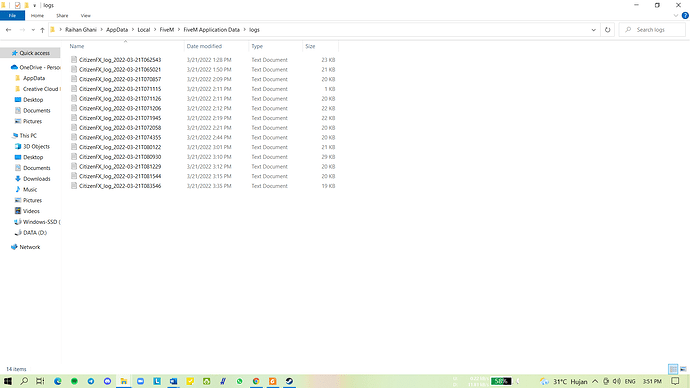This screenshot has width=690, height=388.
Task: Show hidden system tray icons chevron
Action: (x=595, y=381)
